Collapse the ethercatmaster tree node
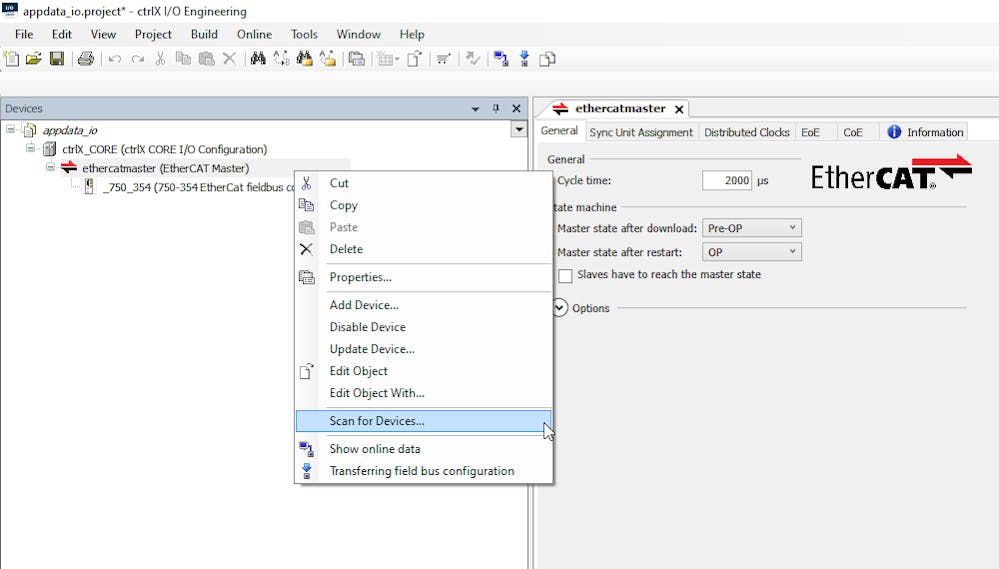999x569 pixels. (50, 168)
